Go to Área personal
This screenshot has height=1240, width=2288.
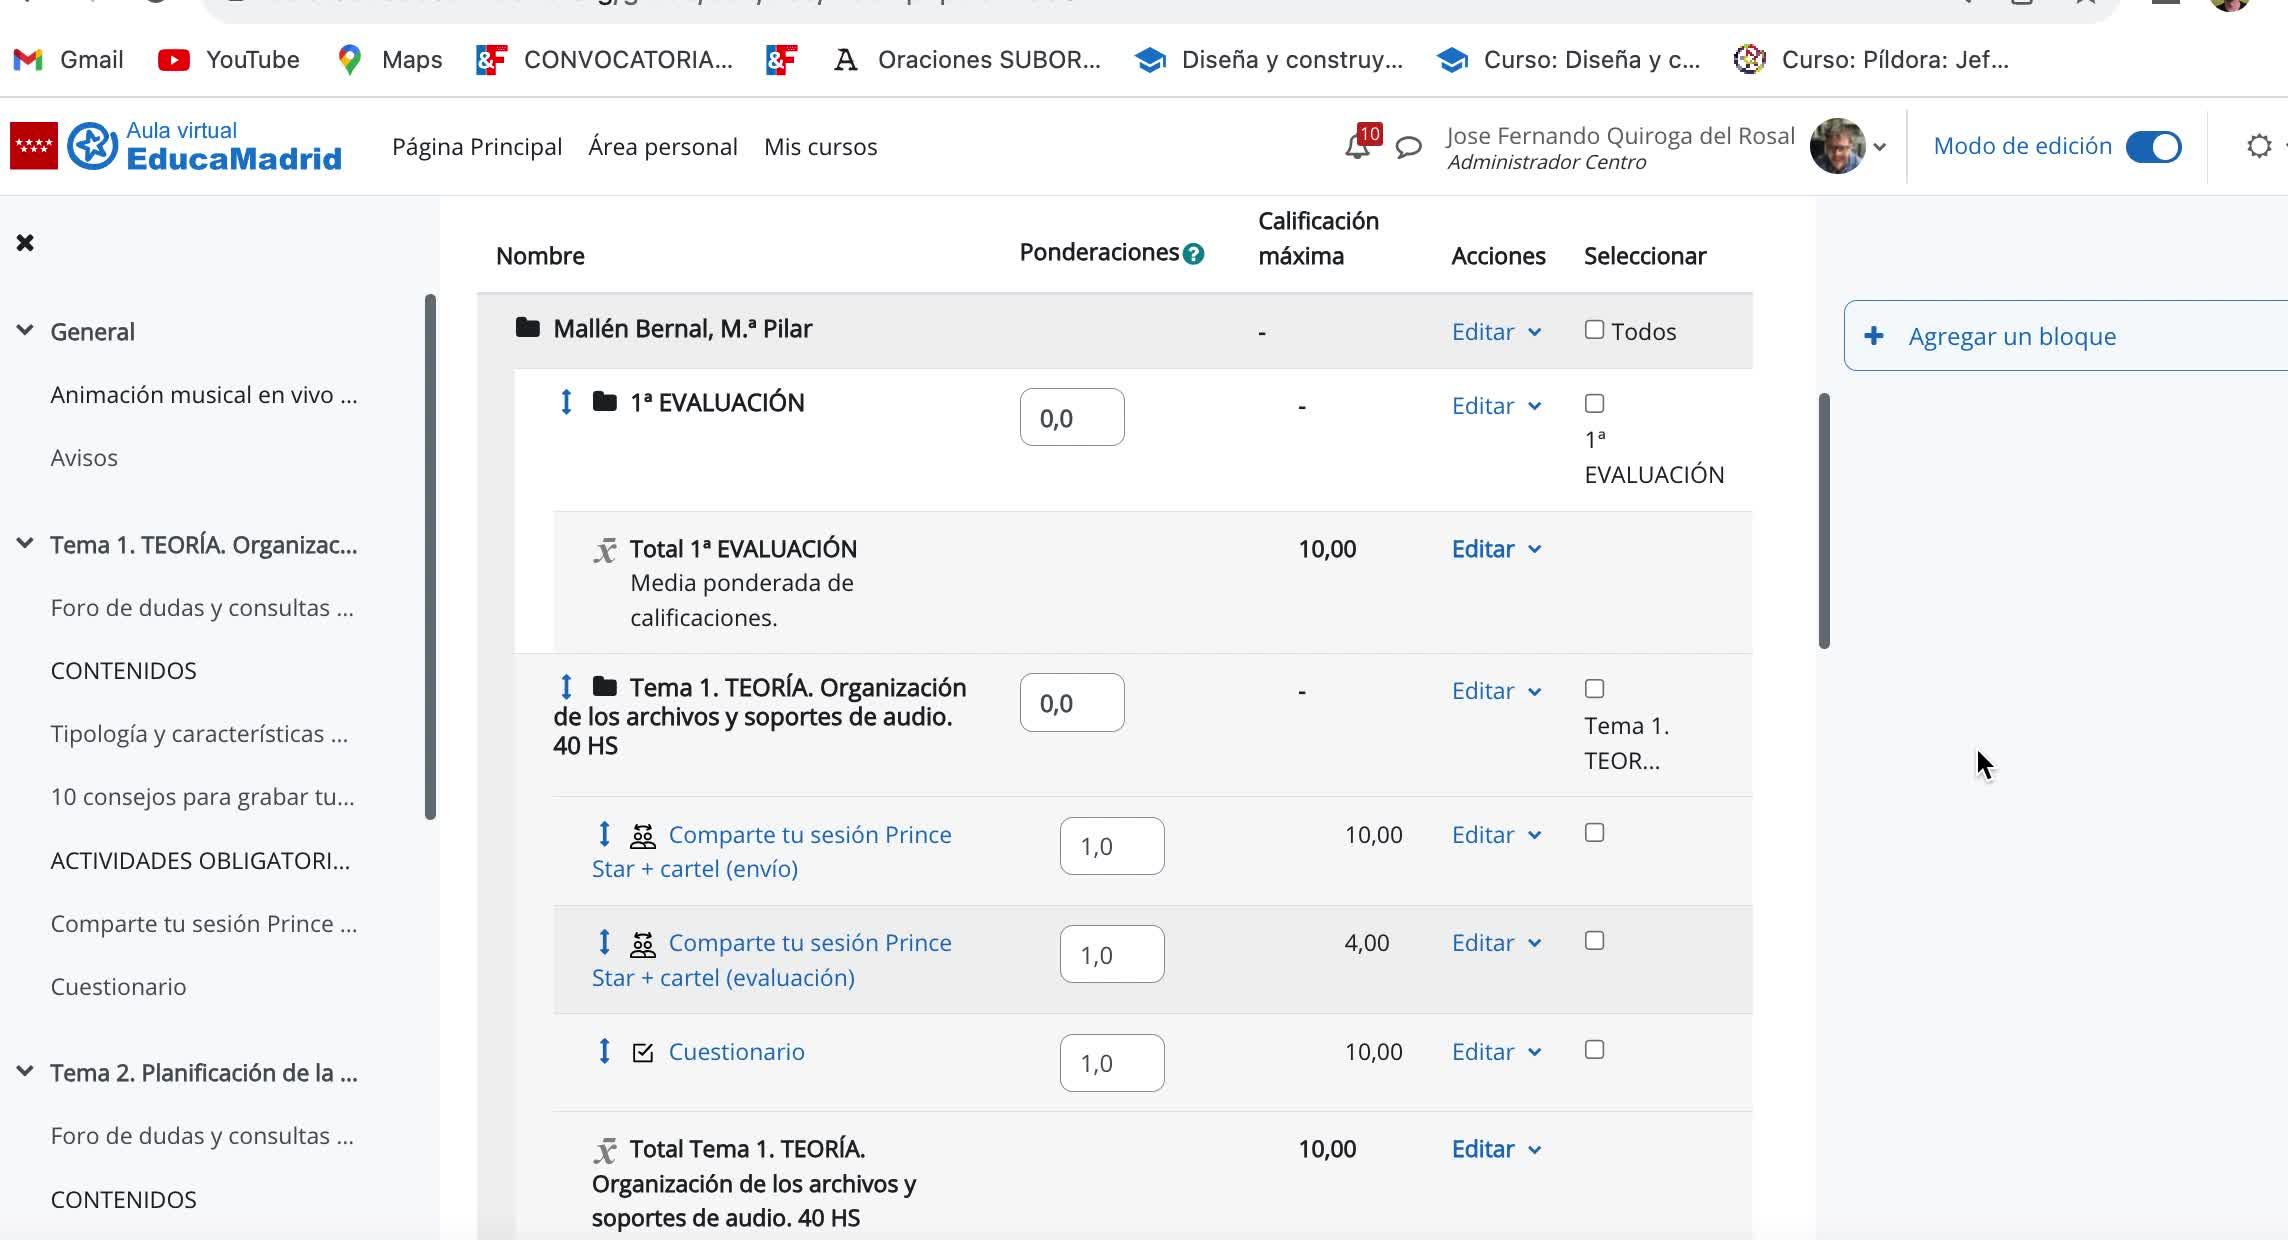(x=662, y=147)
